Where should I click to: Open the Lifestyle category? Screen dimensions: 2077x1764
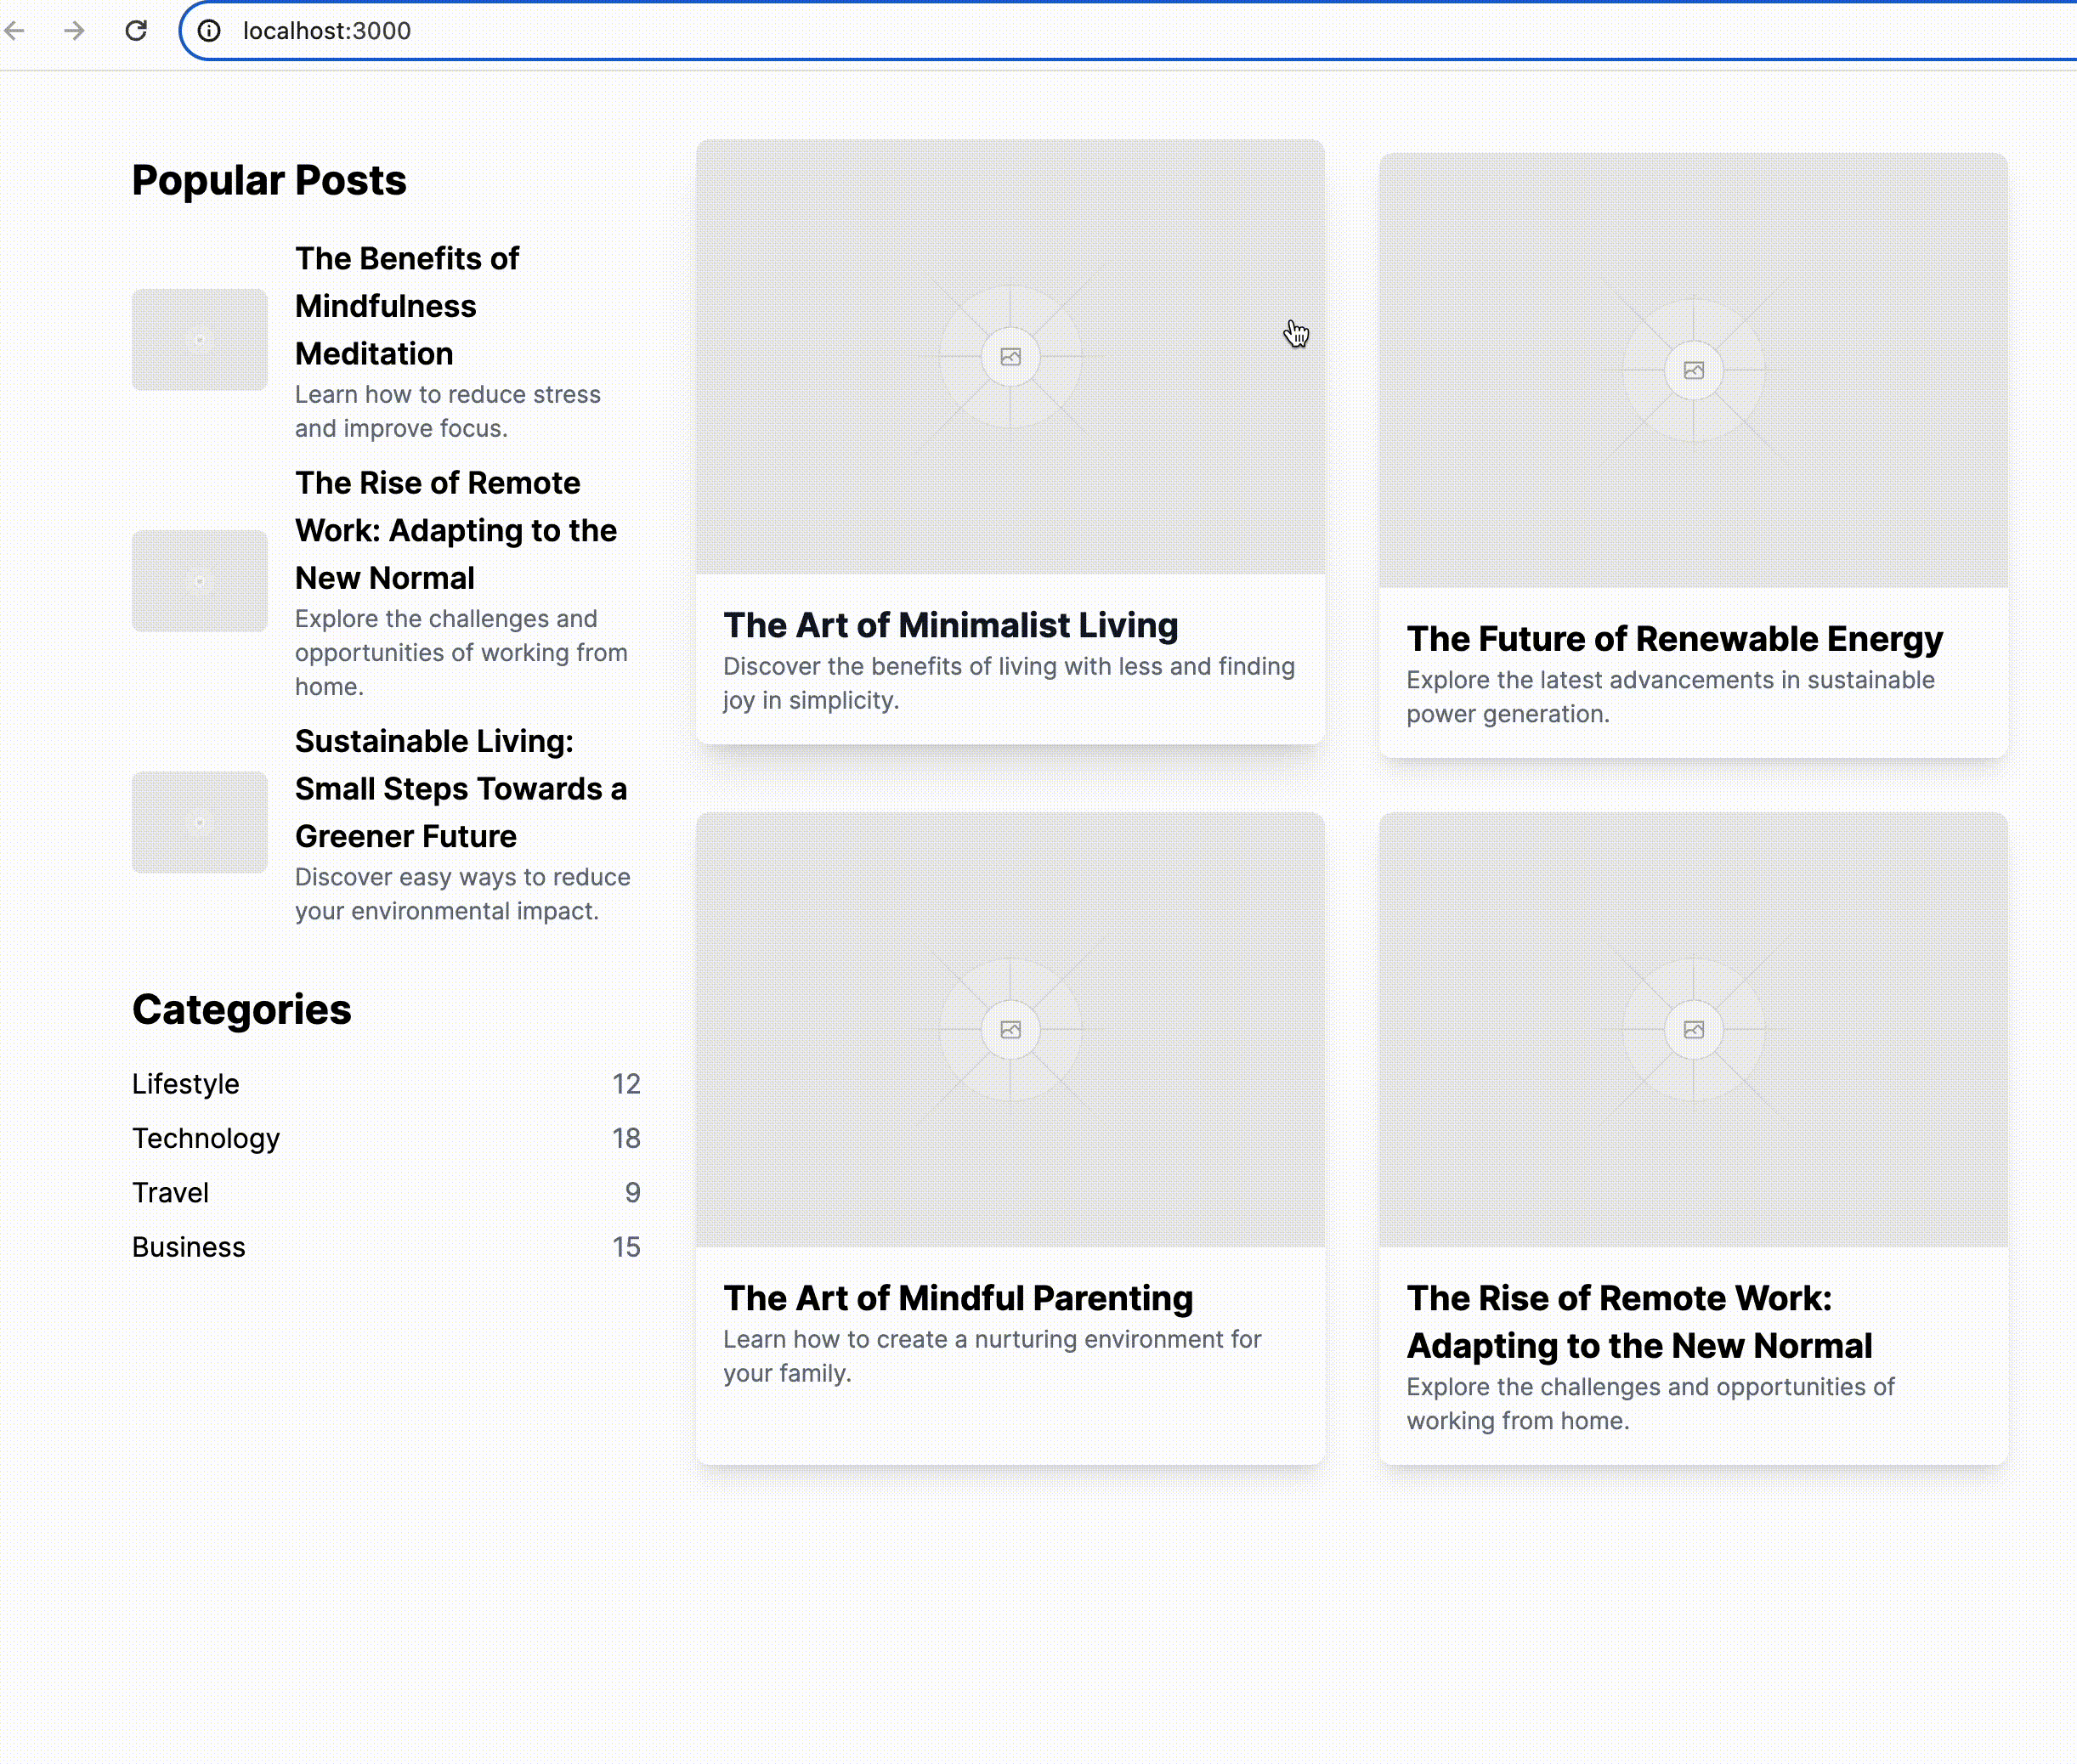pos(186,1084)
